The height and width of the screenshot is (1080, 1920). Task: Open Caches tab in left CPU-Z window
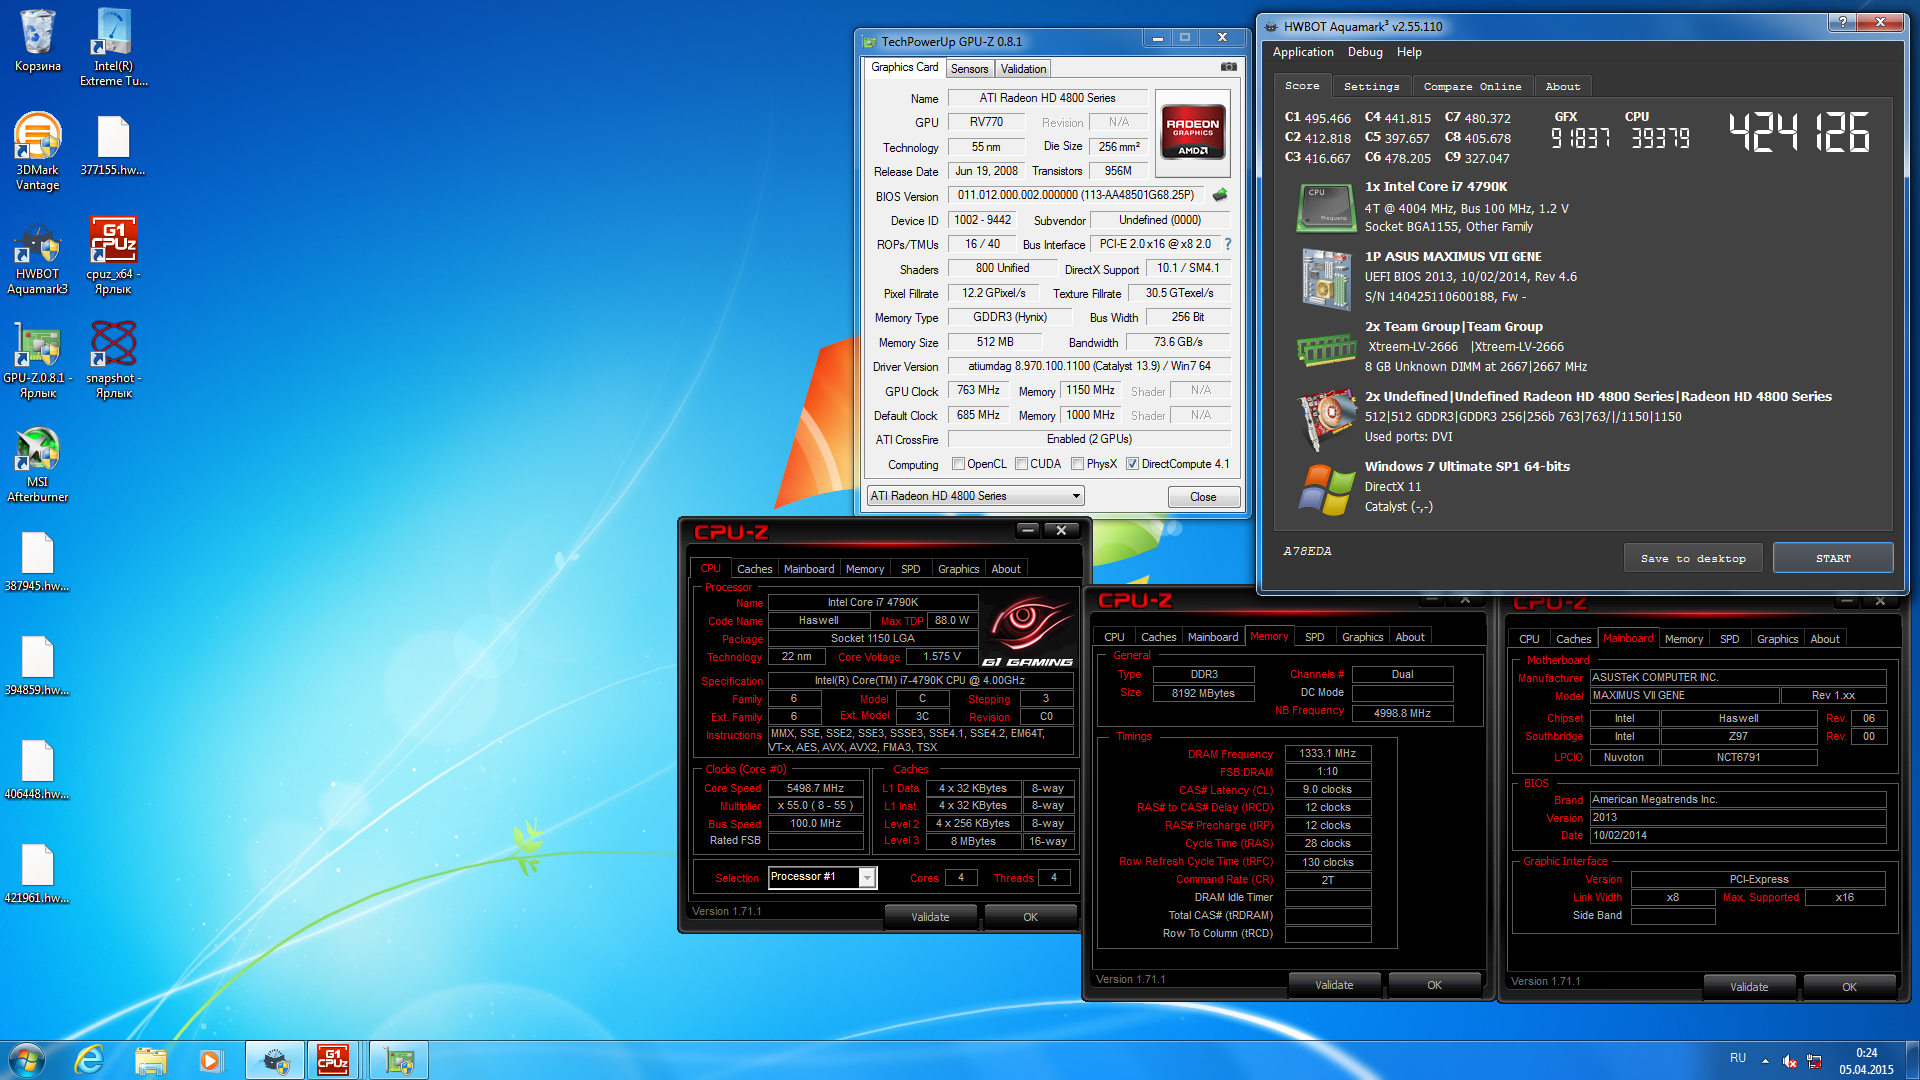[x=754, y=569]
